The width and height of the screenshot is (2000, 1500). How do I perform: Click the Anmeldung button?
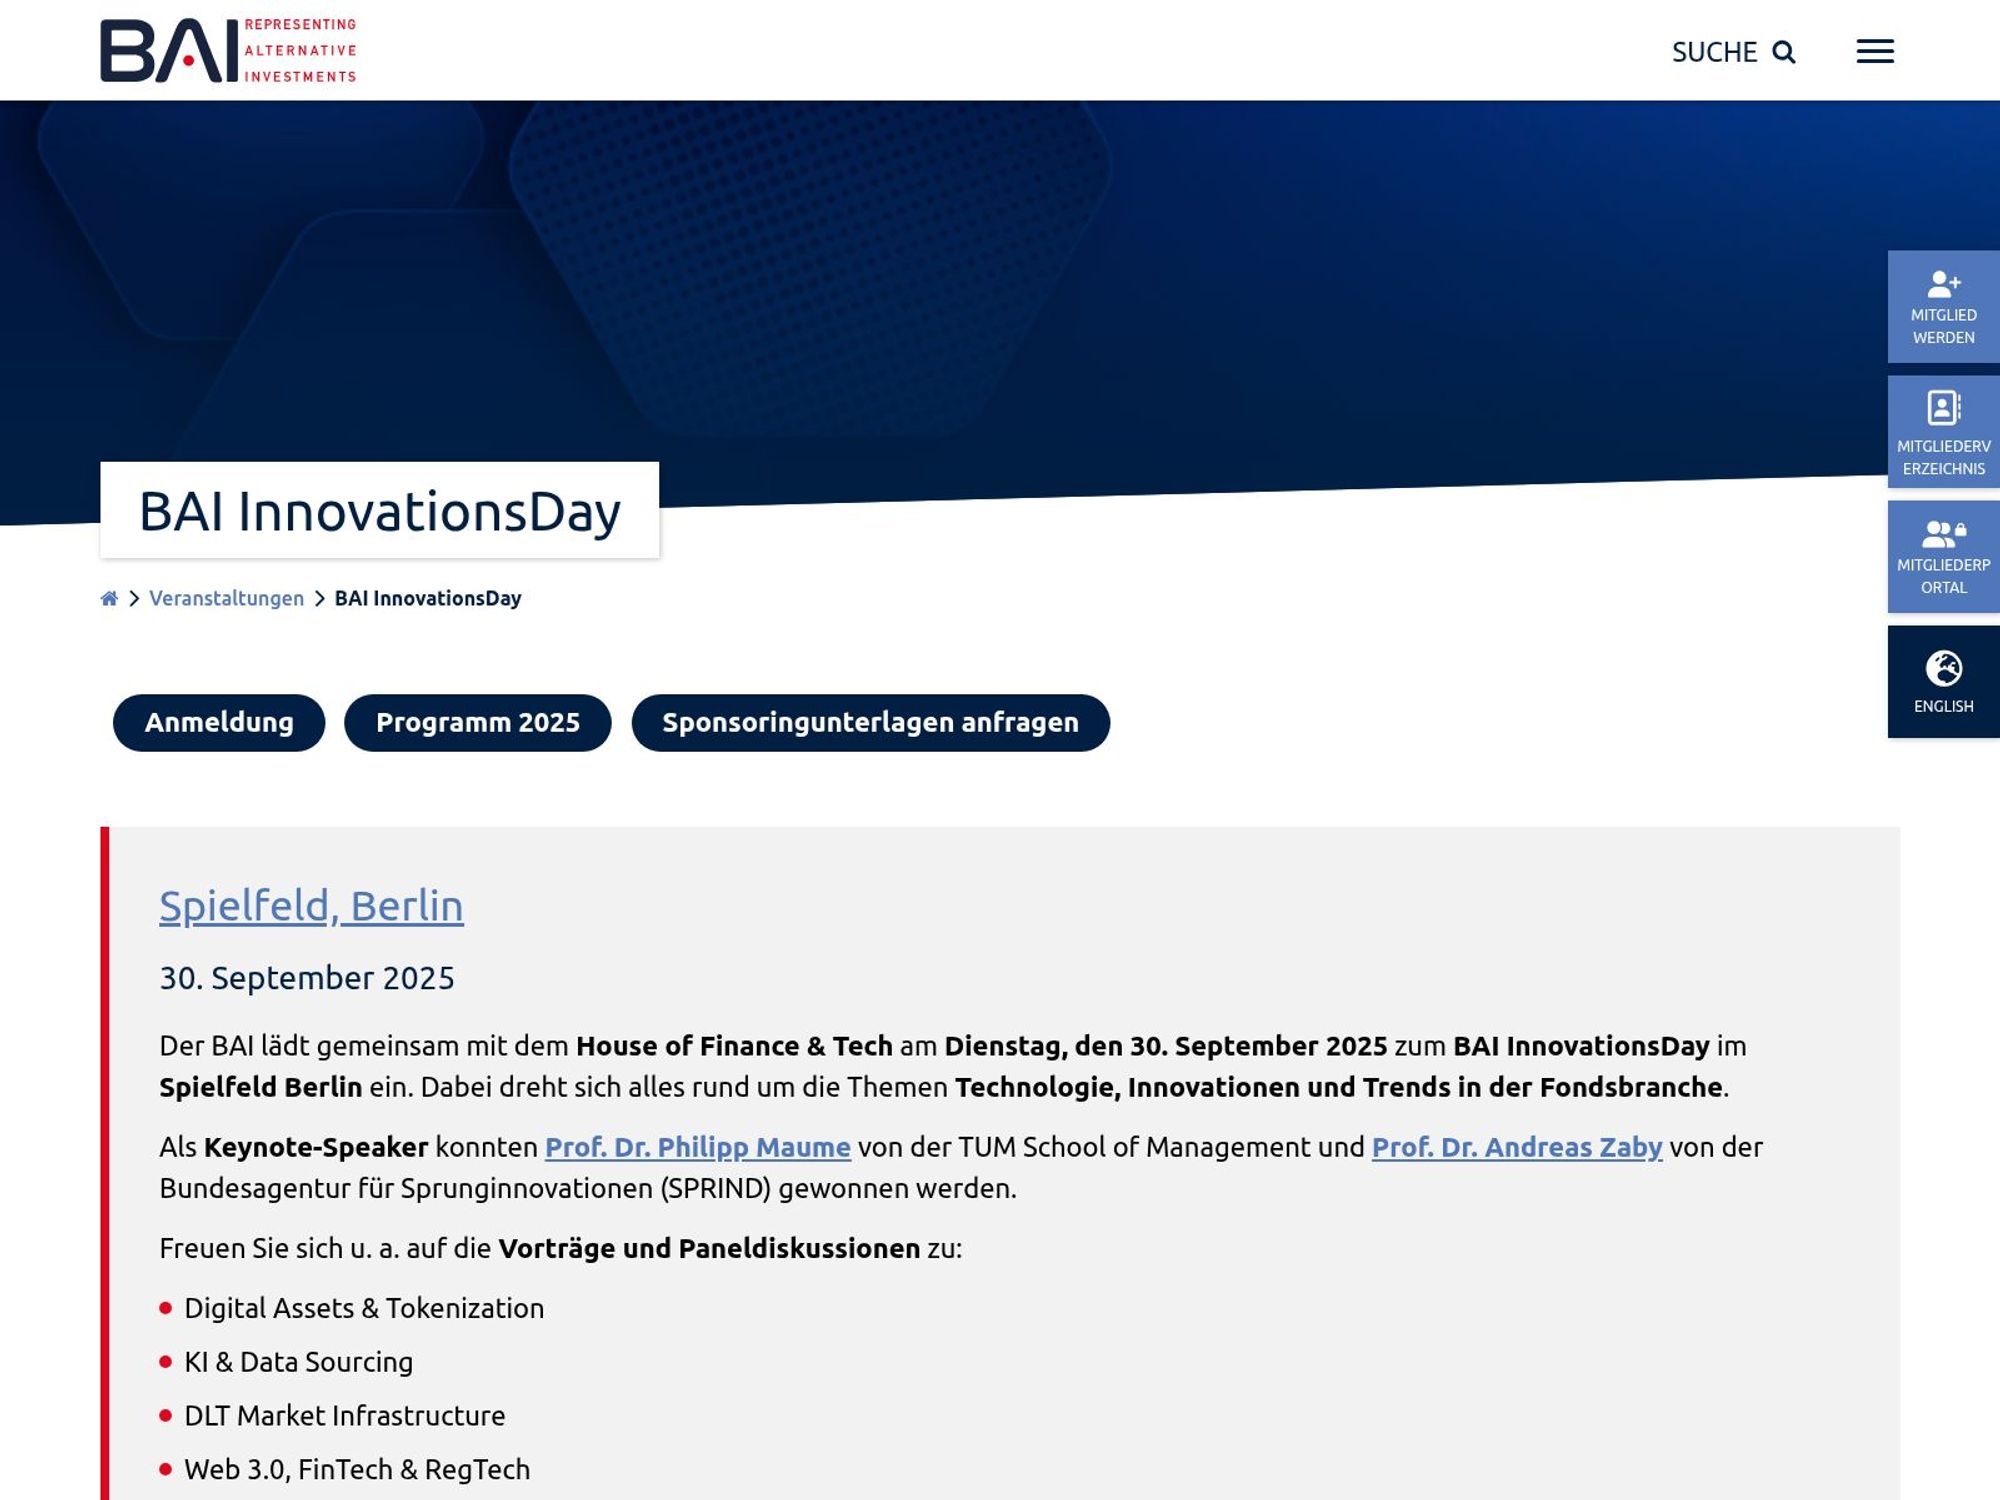tap(219, 722)
